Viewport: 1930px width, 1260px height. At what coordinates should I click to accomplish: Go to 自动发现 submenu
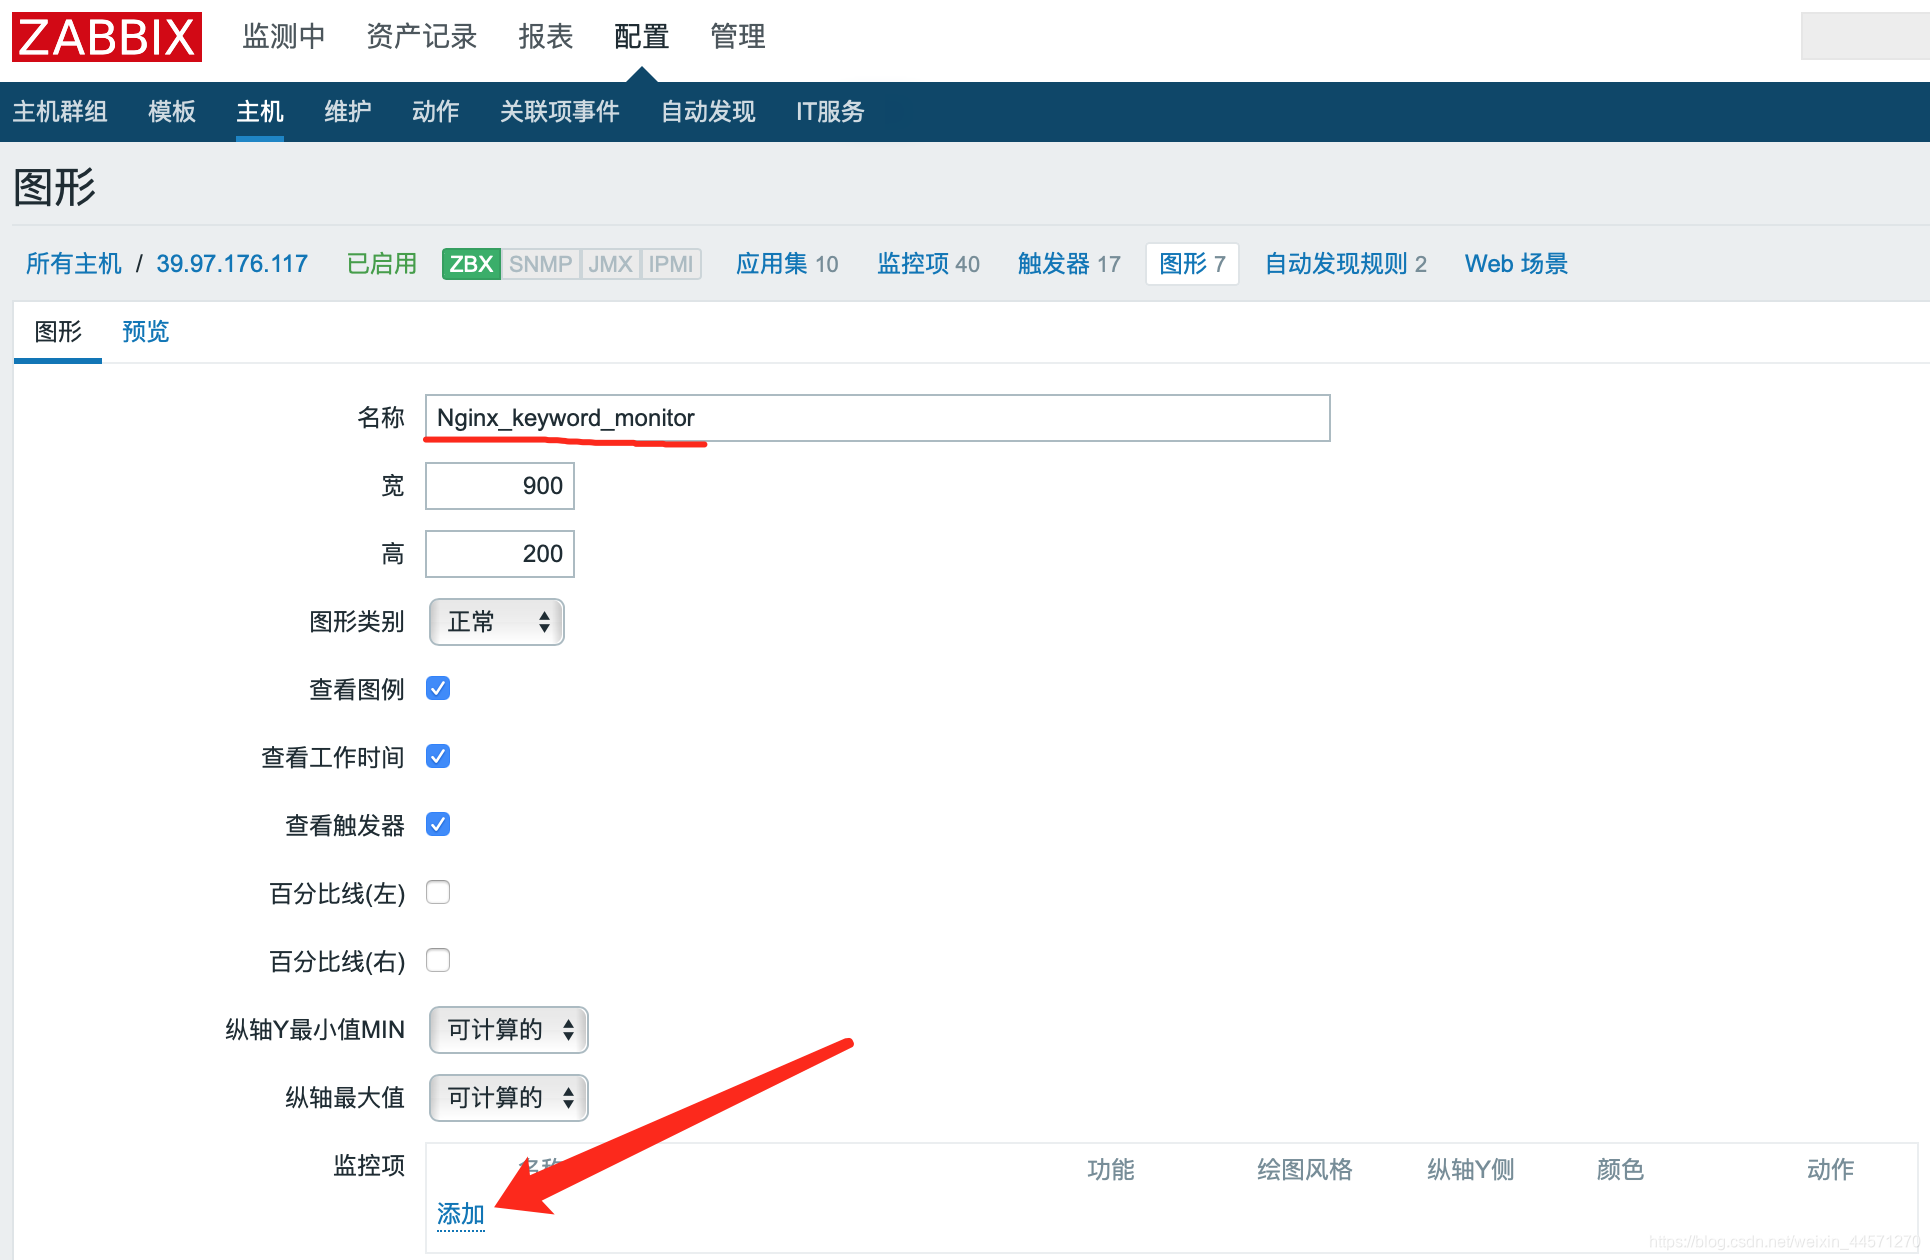click(x=708, y=111)
